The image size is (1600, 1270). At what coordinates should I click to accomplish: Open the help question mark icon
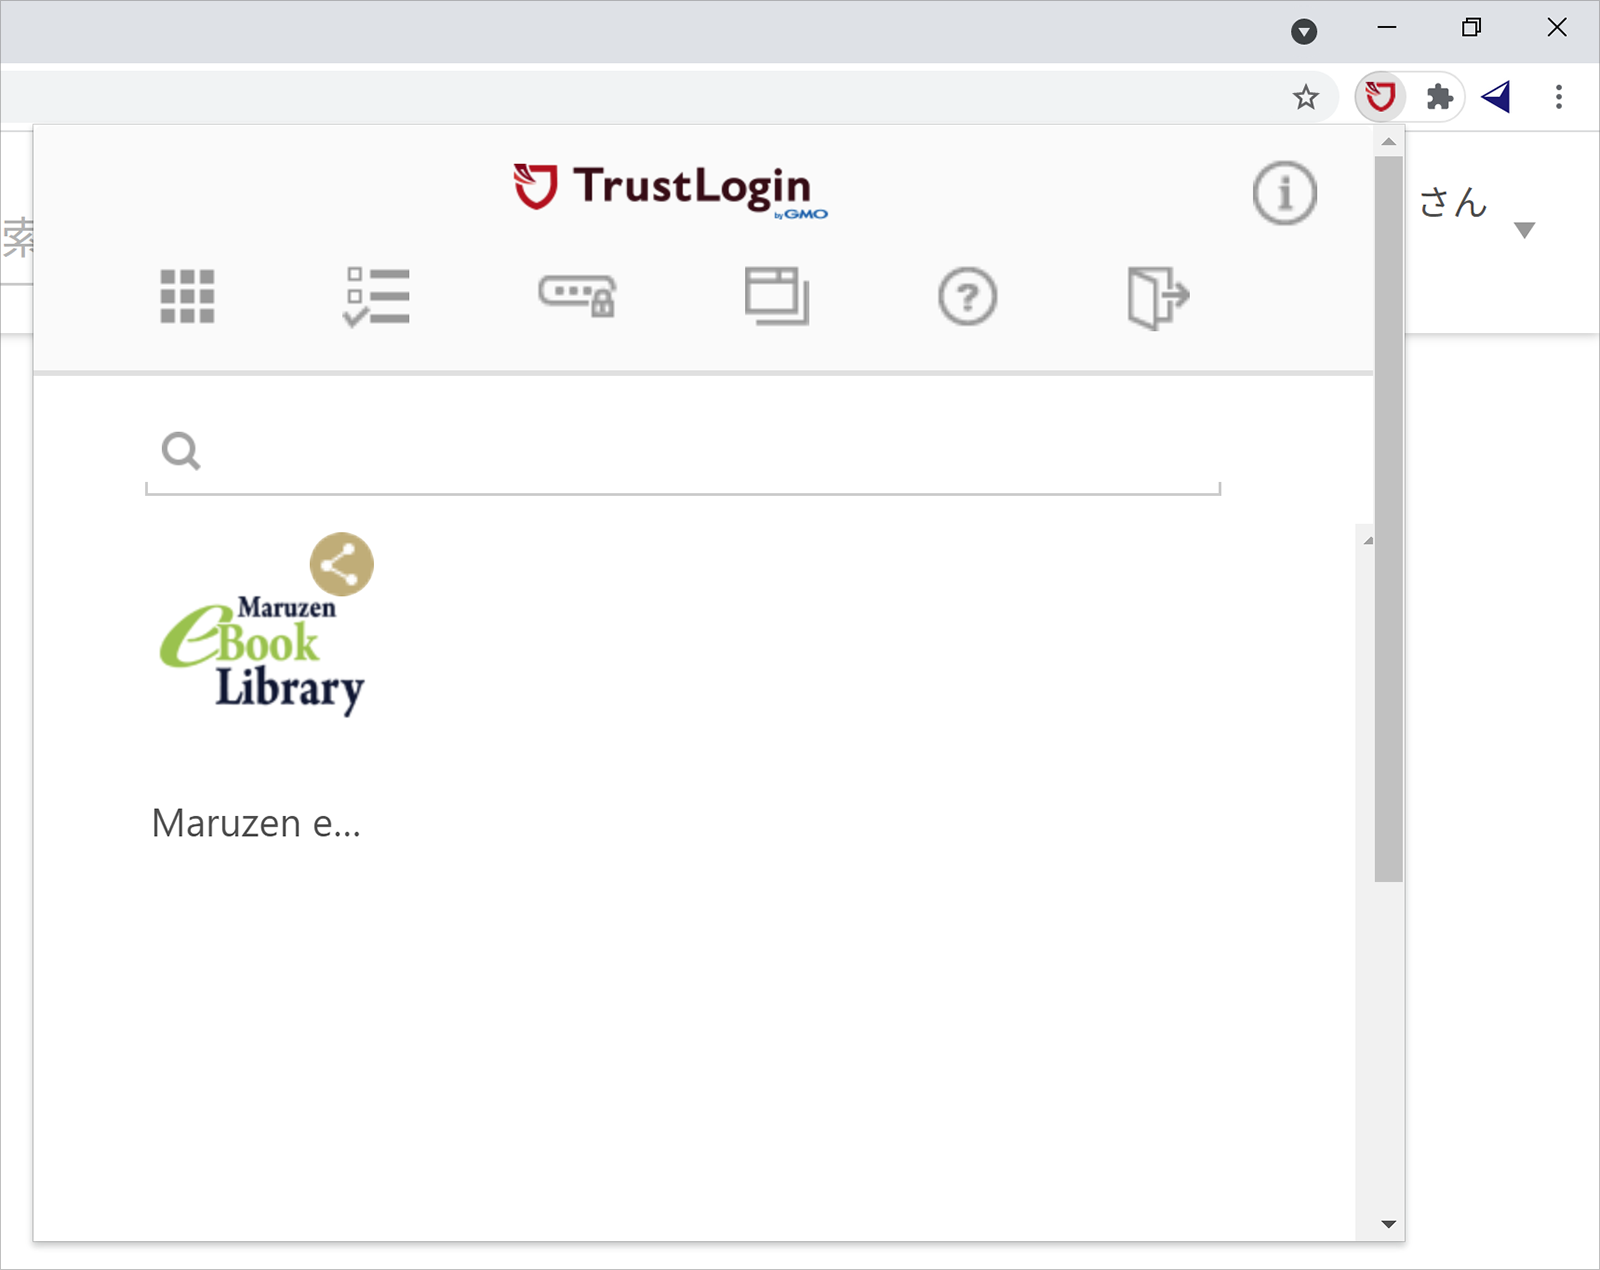point(967,296)
